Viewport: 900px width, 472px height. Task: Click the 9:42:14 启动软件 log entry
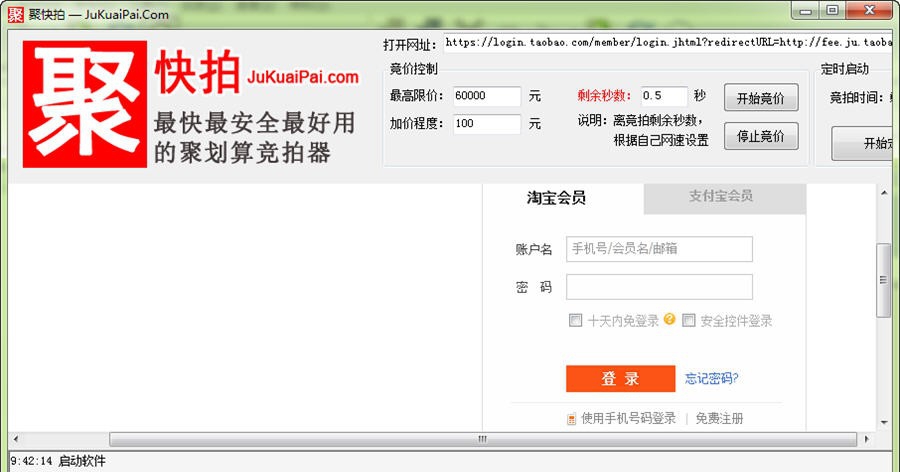[58, 461]
